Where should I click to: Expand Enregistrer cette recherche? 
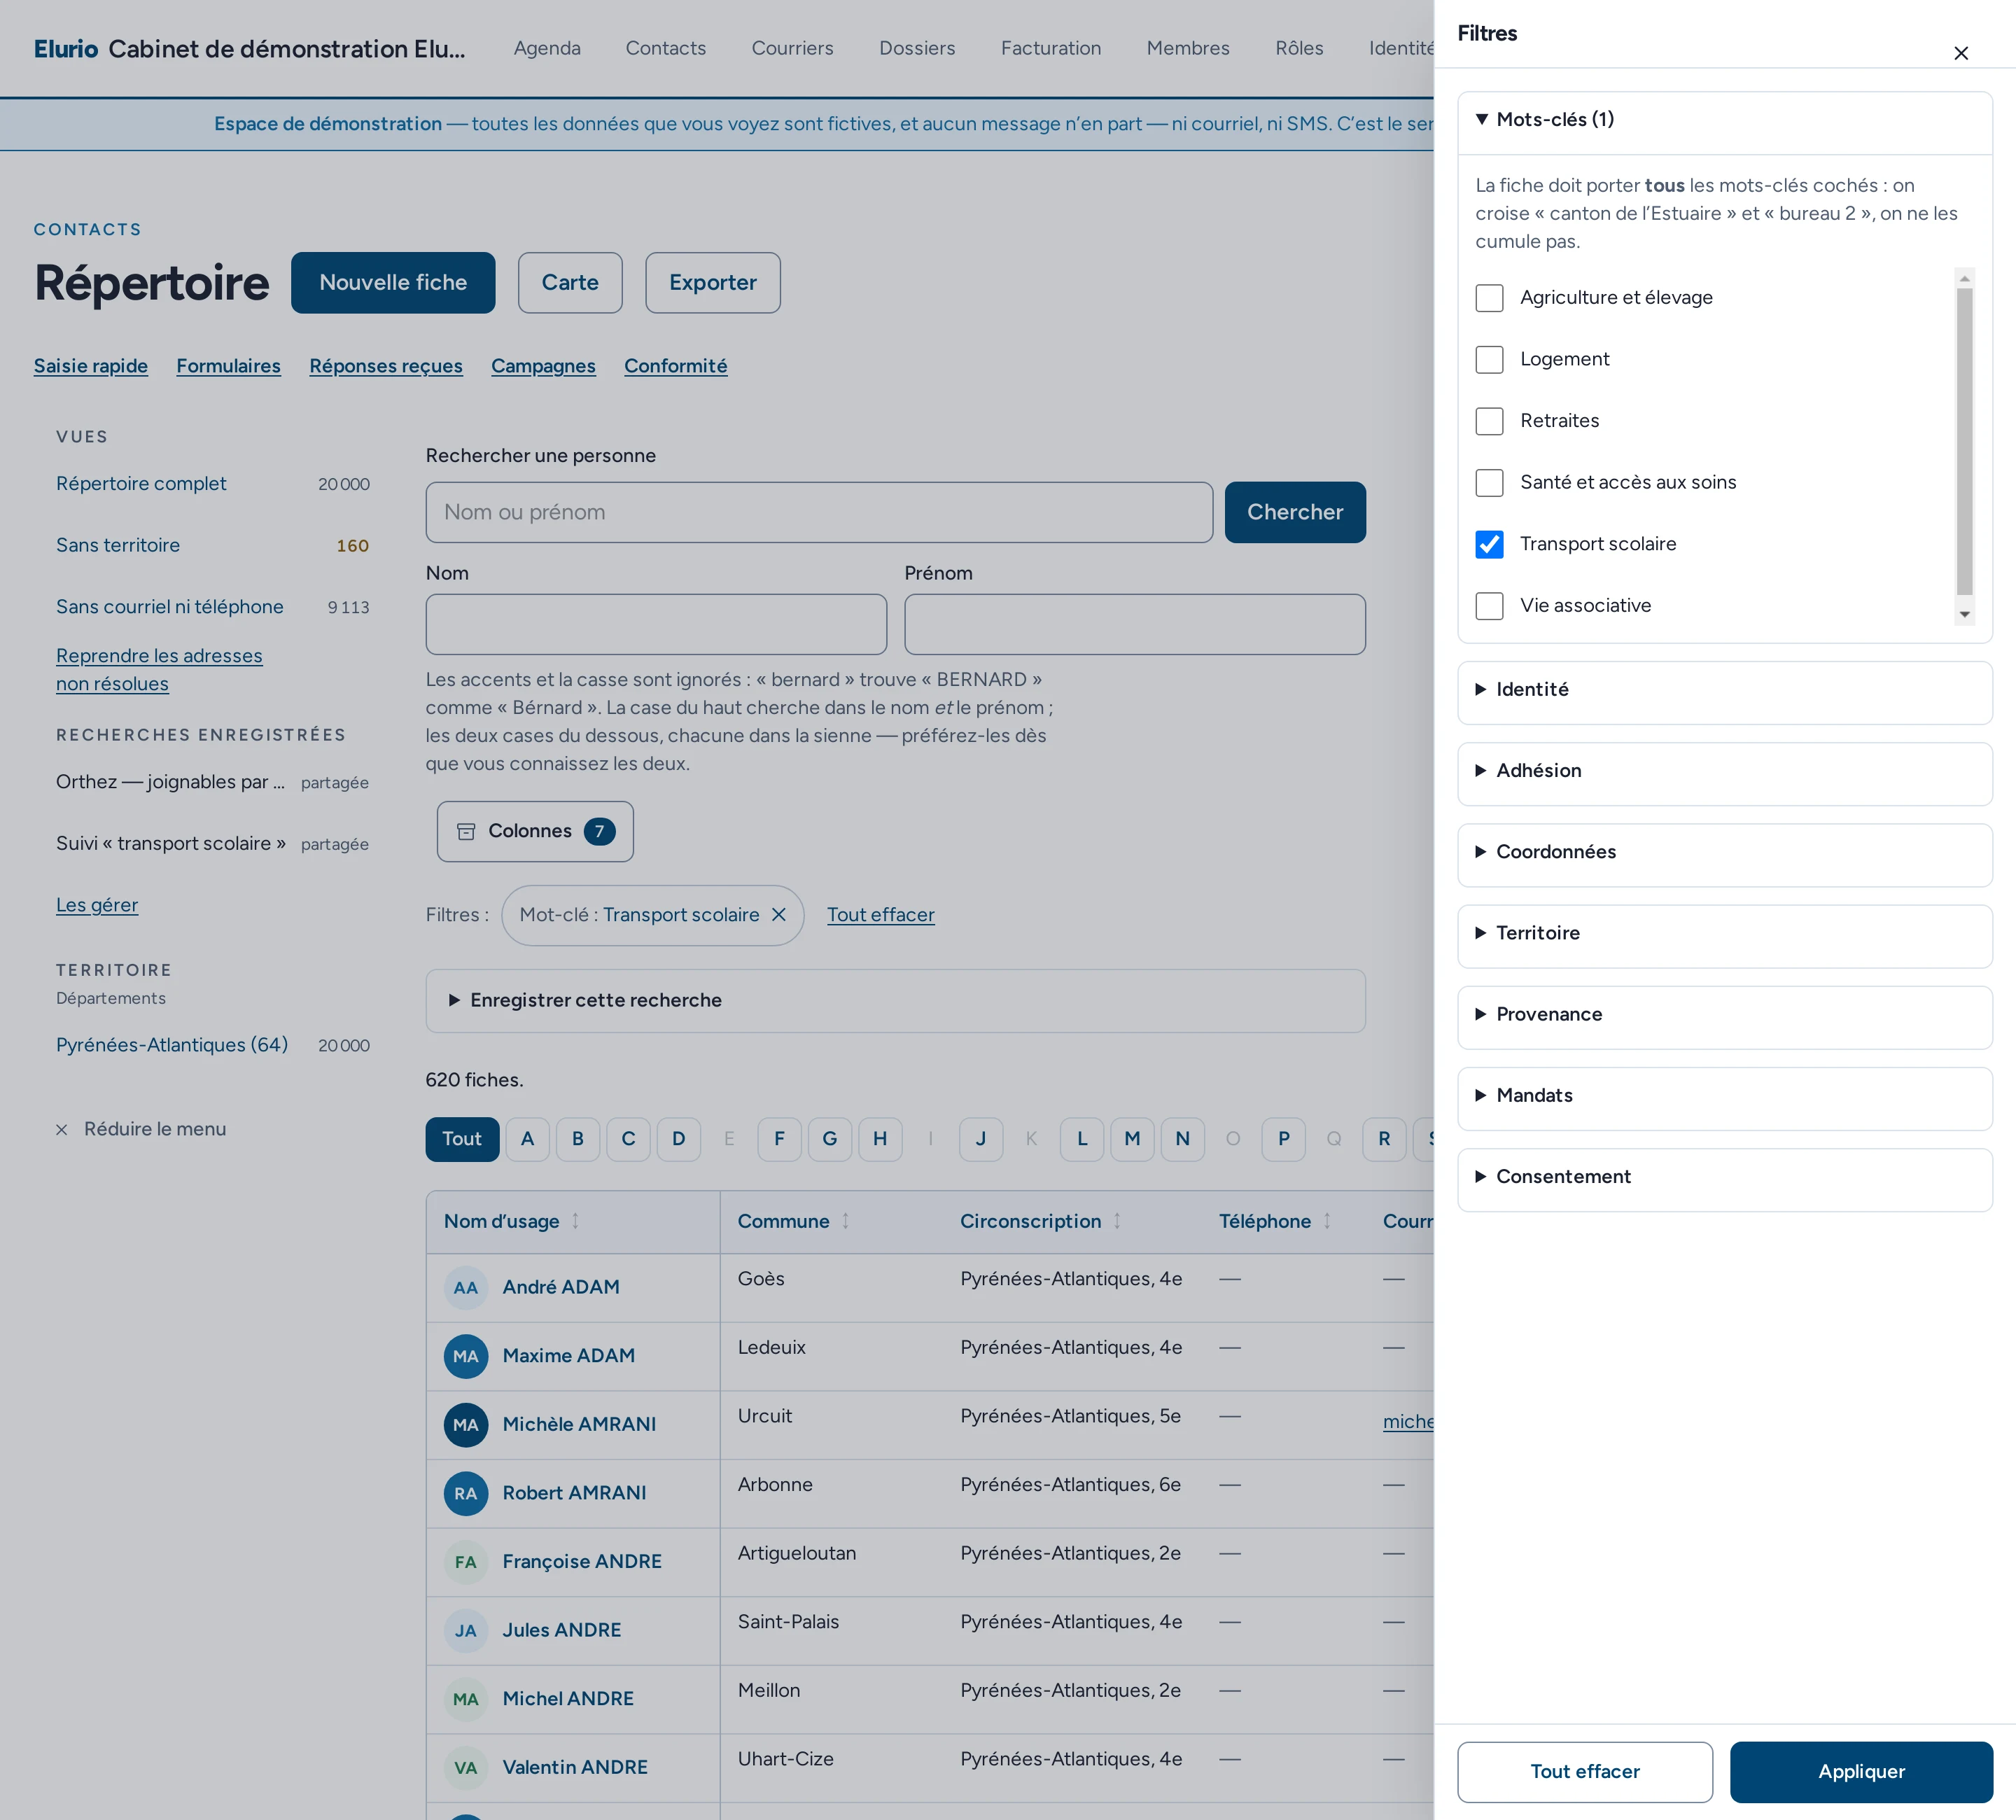895,1001
